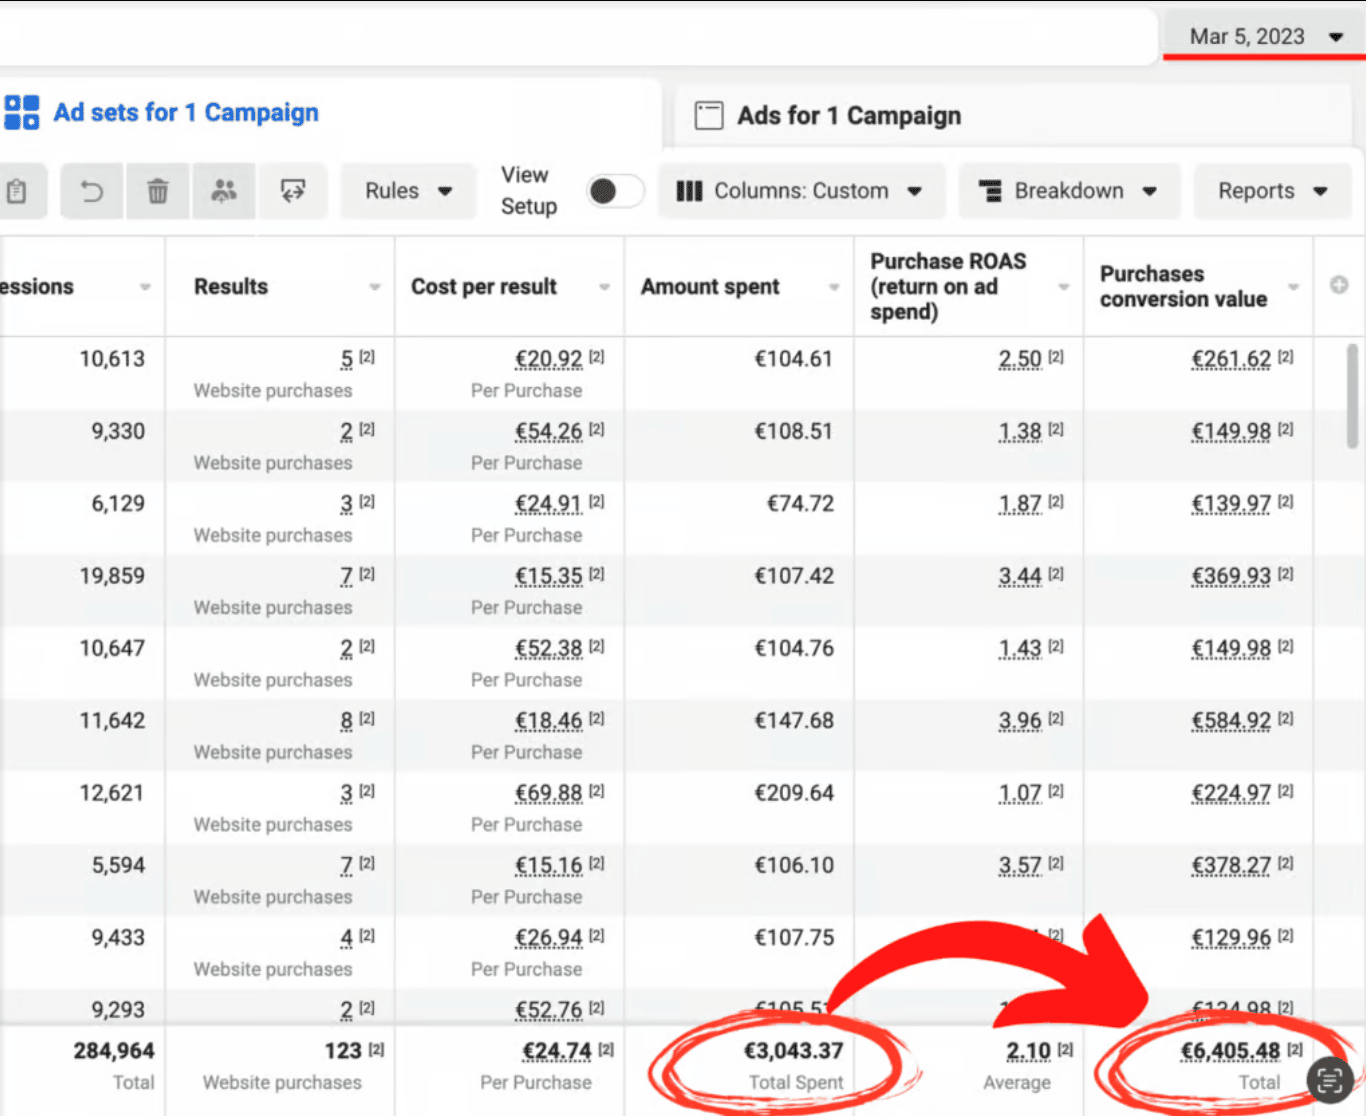1366x1116 pixels.
Task: Click the €6,405.48 total conversion value
Action: pos(1231,1051)
